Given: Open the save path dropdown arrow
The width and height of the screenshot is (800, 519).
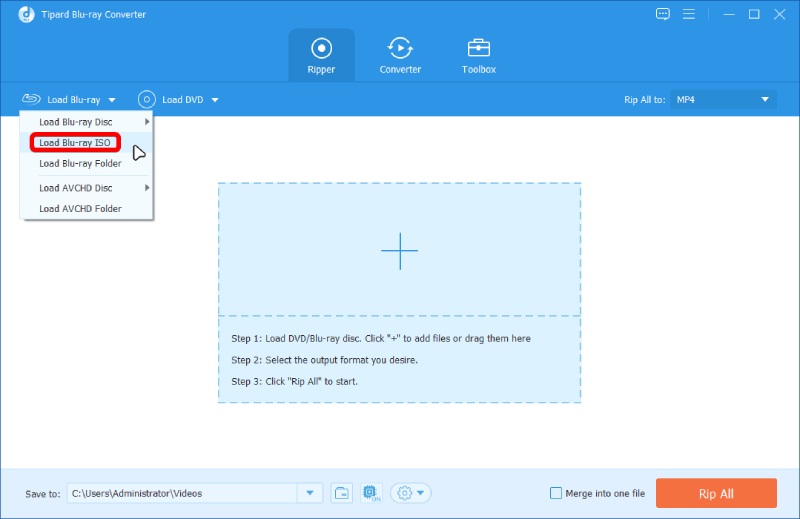Looking at the screenshot, I should click(310, 493).
